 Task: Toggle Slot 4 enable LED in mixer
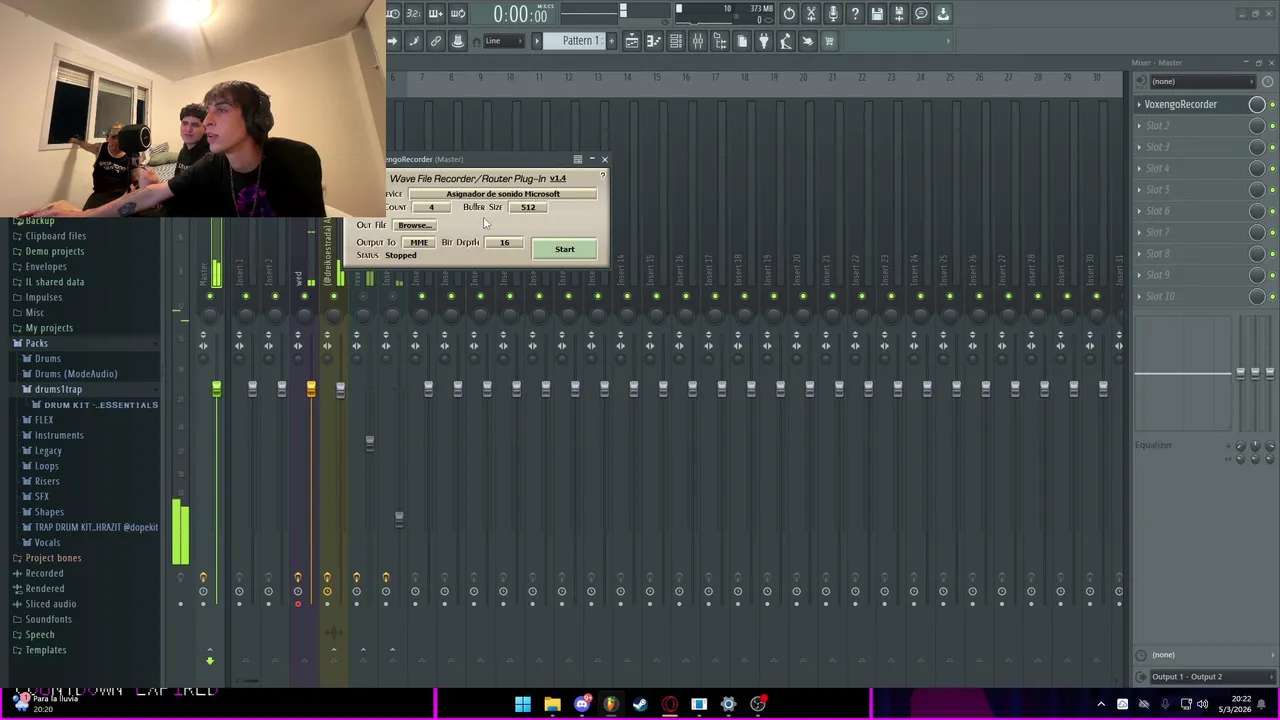pyautogui.click(x=1272, y=169)
